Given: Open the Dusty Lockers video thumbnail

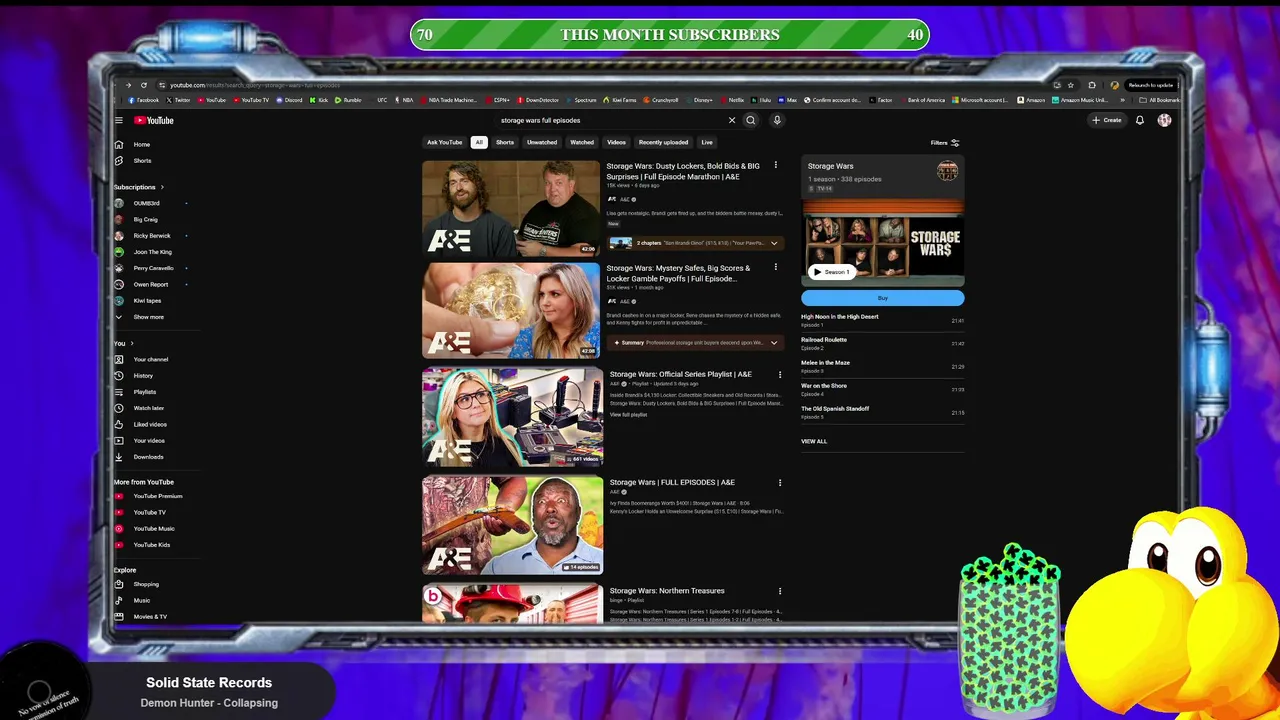Looking at the screenshot, I should (511, 207).
